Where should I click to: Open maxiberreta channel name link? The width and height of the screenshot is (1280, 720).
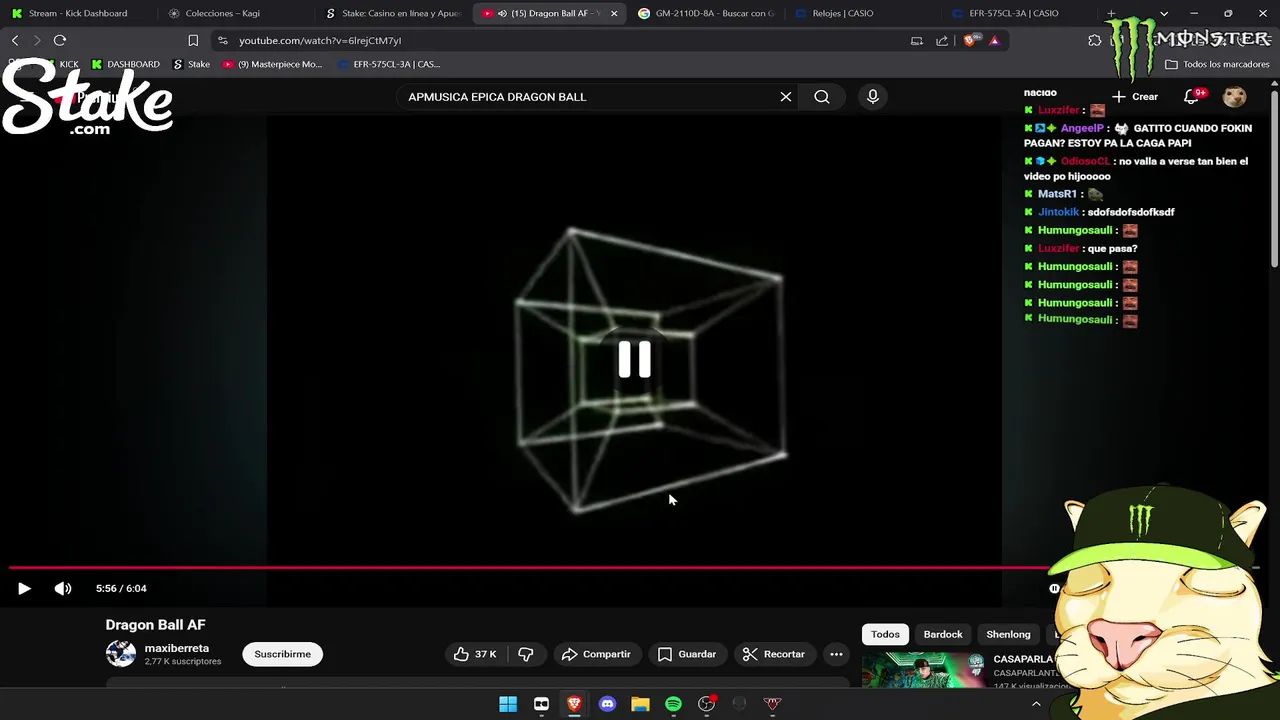tap(177, 648)
